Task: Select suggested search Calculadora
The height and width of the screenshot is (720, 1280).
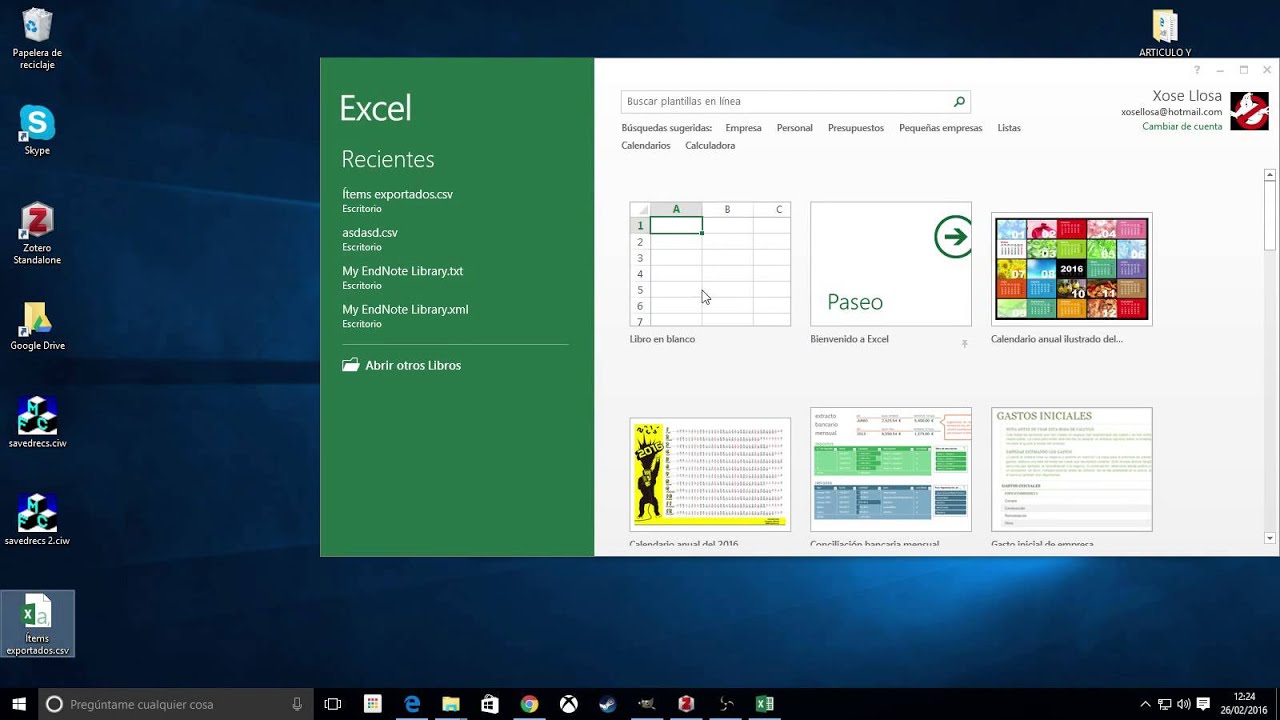Action: [710, 145]
